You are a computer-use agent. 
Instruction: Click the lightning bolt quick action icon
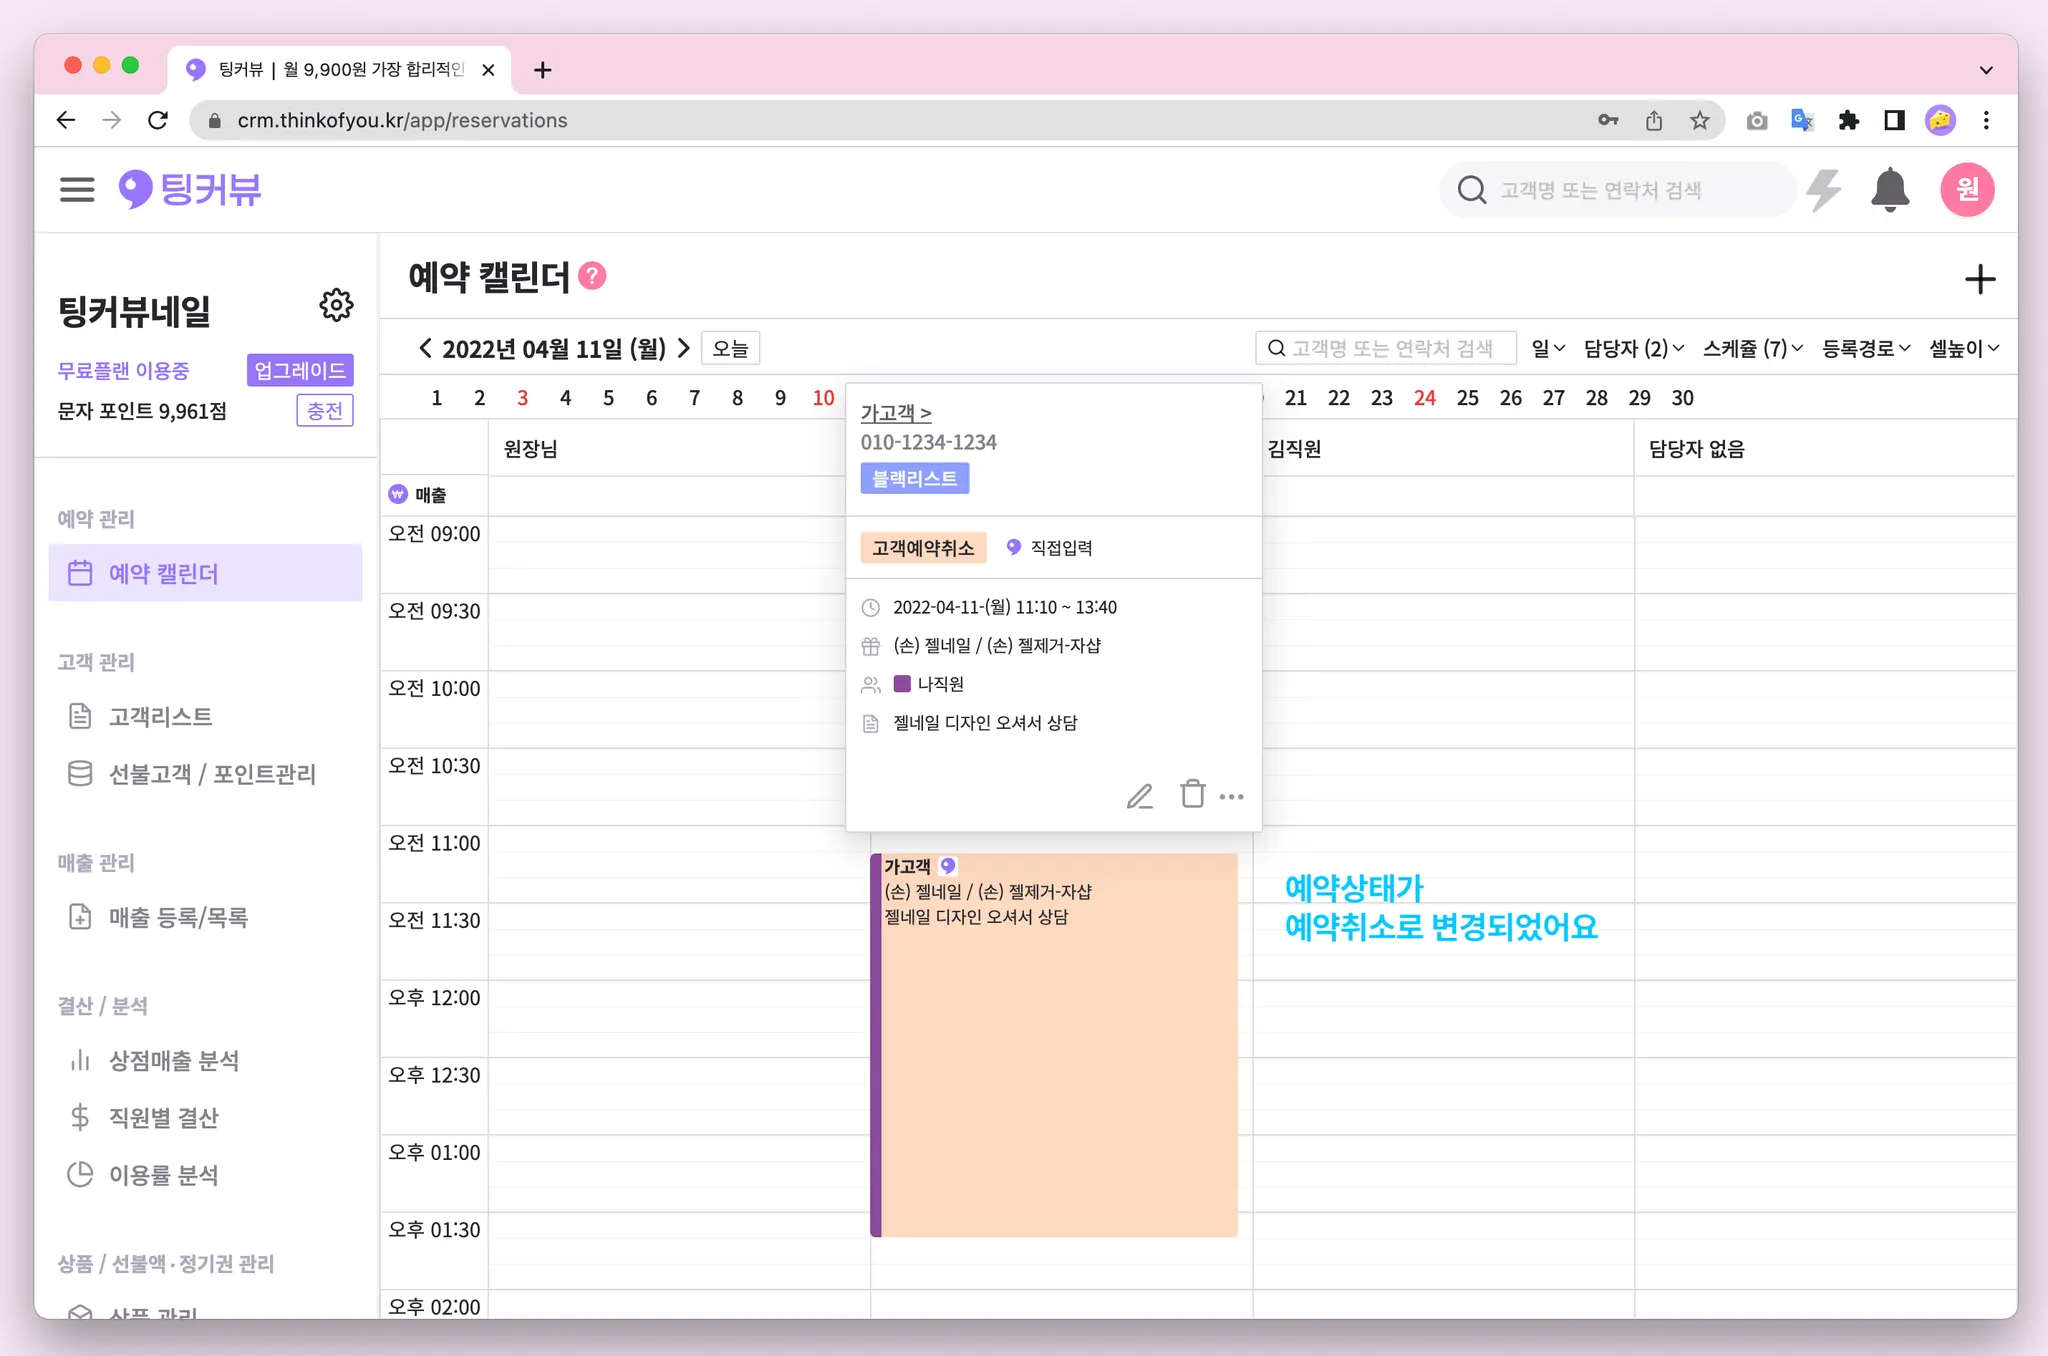[1824, 190]
